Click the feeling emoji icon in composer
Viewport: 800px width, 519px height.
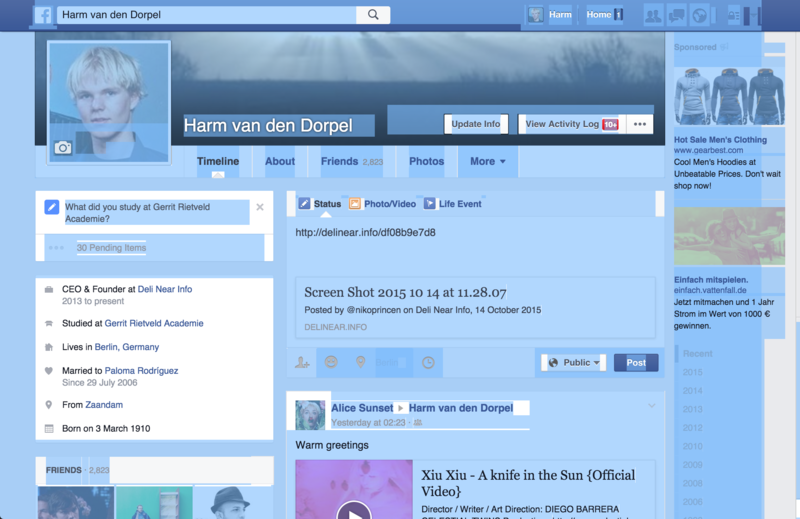(x=331, y=362)
